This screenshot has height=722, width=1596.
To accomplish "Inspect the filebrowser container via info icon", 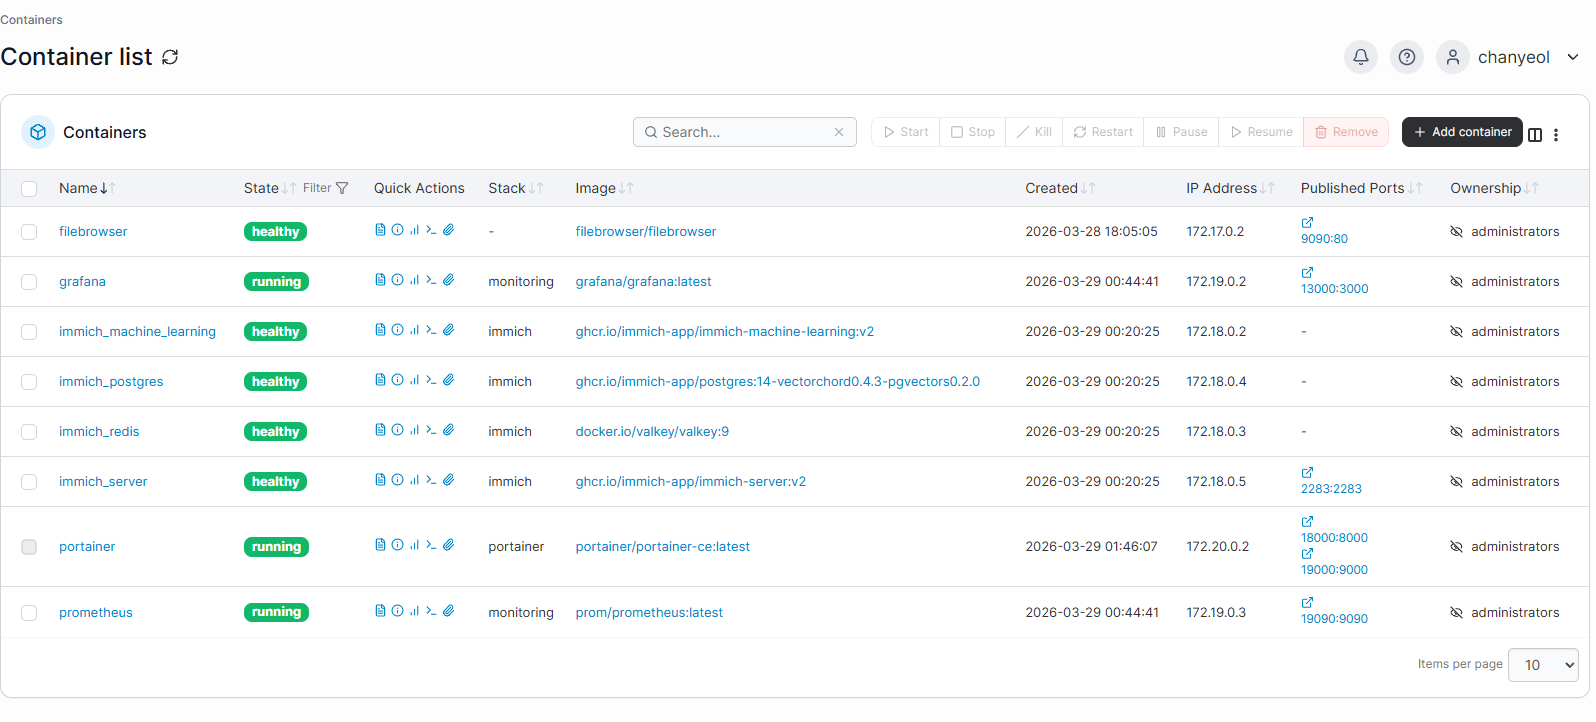I will tap(397, 230).
